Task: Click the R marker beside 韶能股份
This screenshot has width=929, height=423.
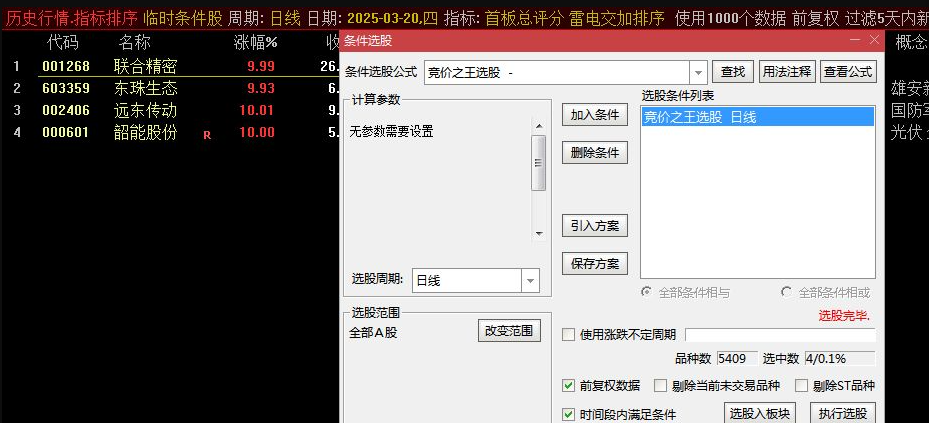Action: (207, 135)
